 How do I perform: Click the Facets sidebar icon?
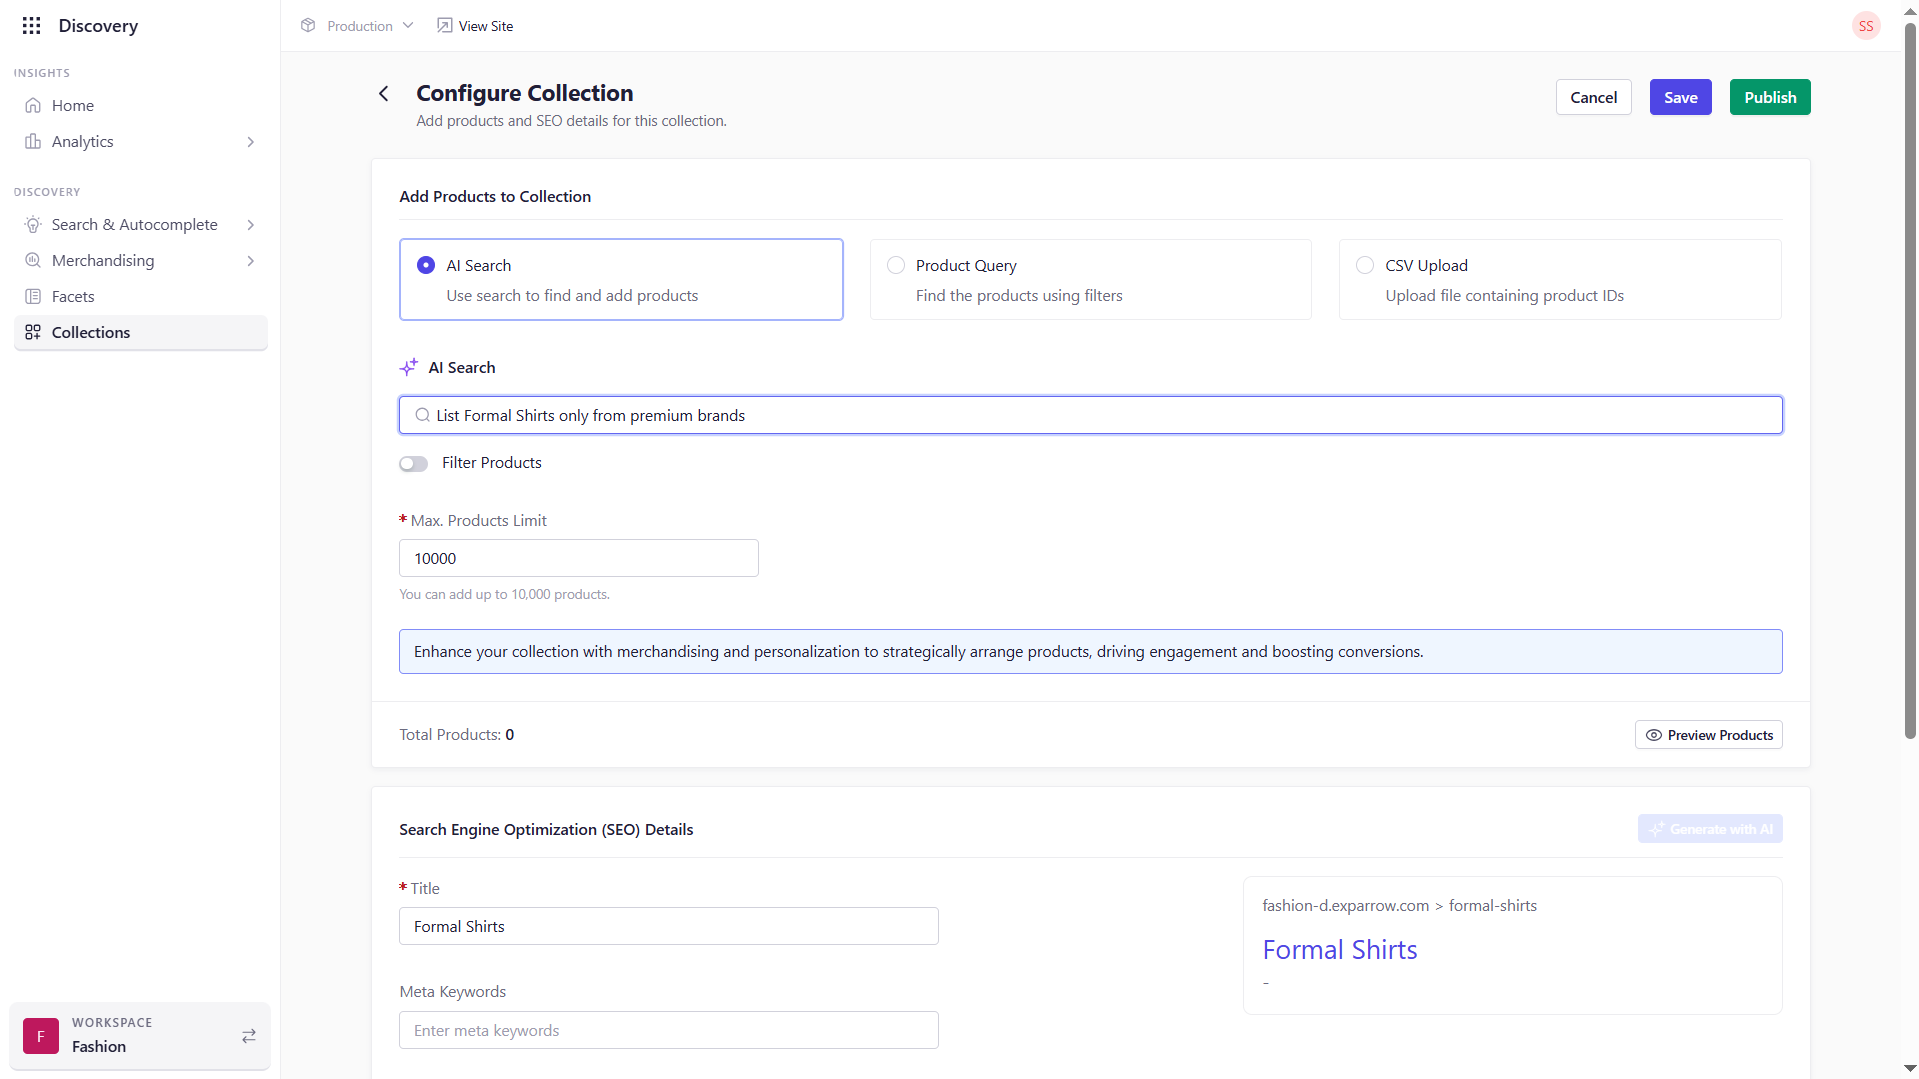(33, 297)
